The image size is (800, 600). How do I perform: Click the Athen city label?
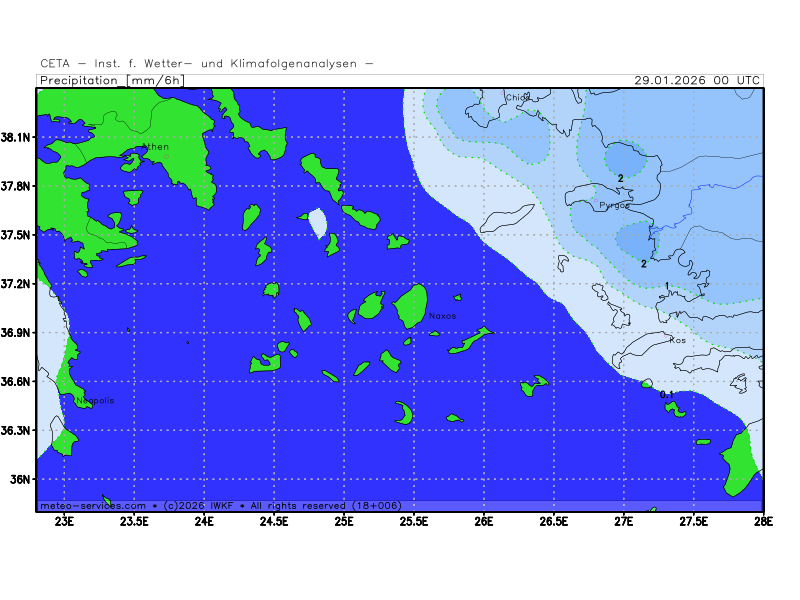click(156, 147)
